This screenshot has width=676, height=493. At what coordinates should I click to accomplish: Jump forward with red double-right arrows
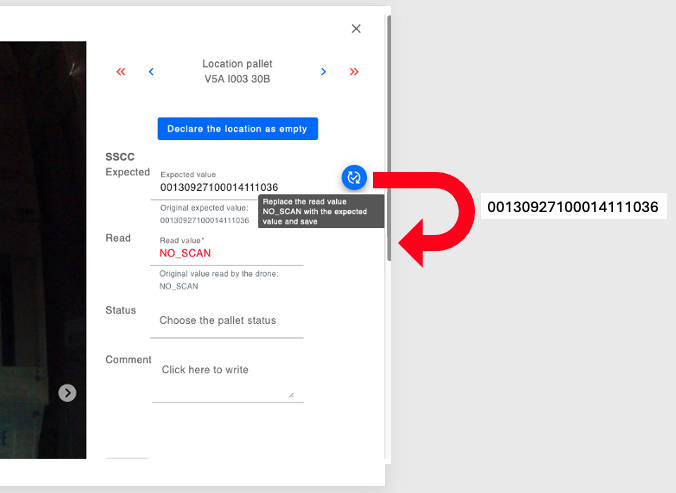(354, 72)
